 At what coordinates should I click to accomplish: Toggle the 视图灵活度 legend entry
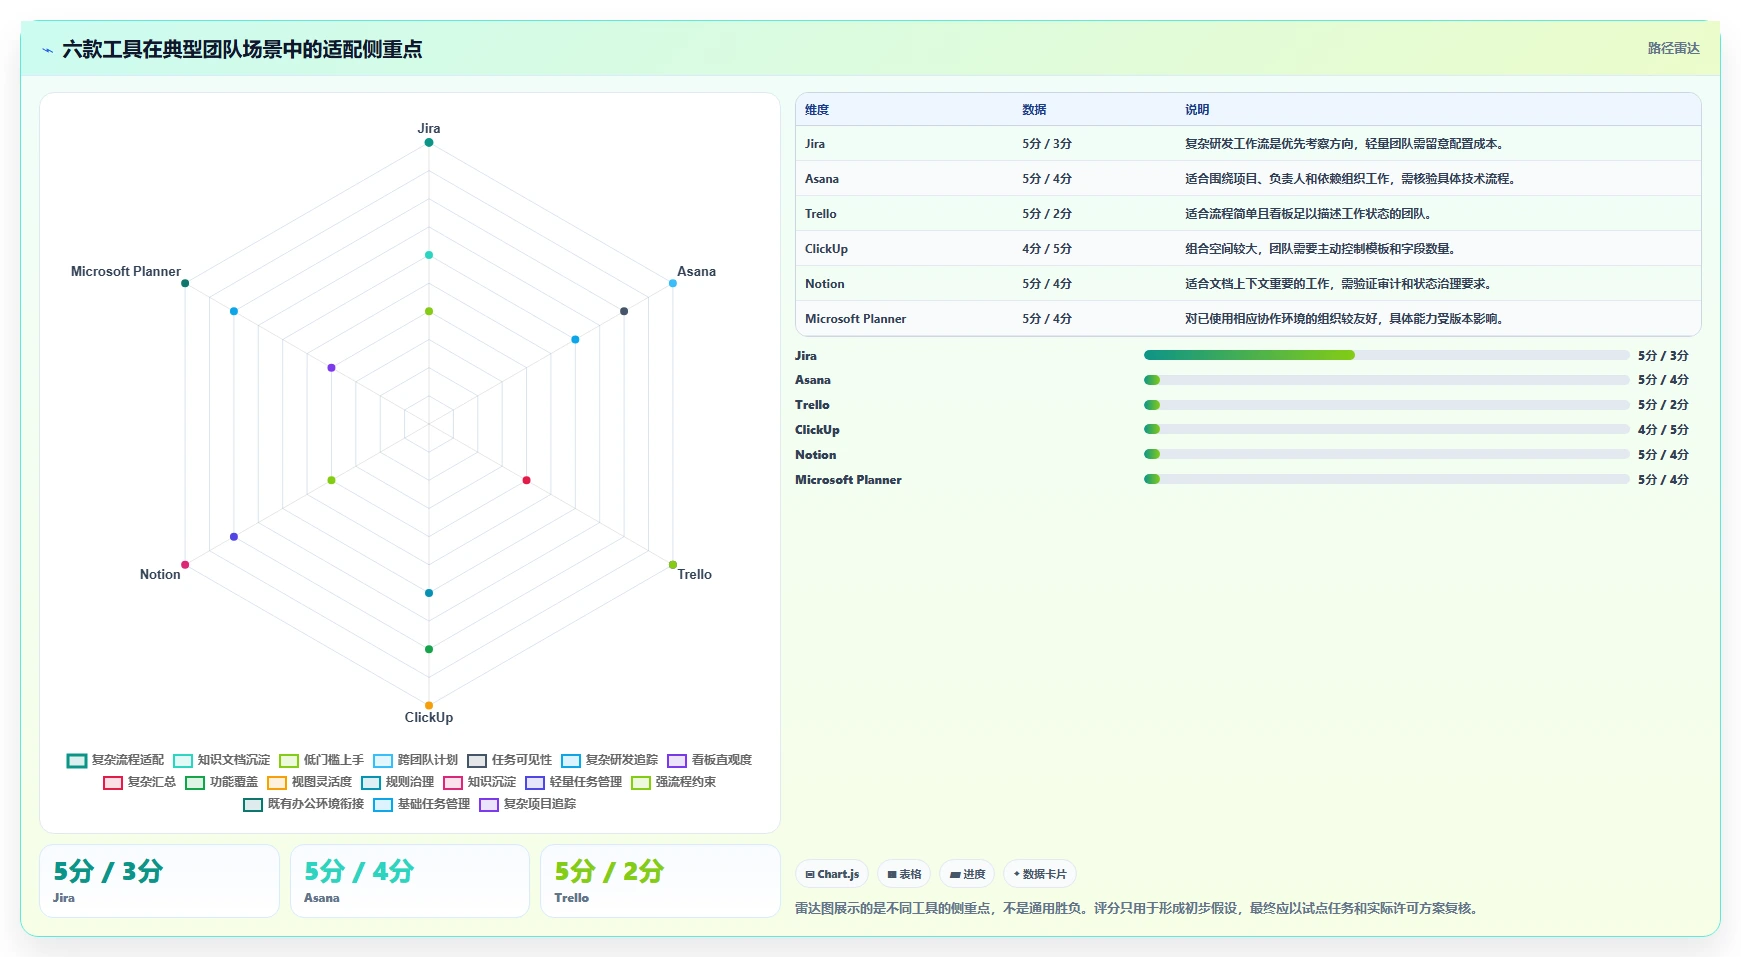[309, 782]
